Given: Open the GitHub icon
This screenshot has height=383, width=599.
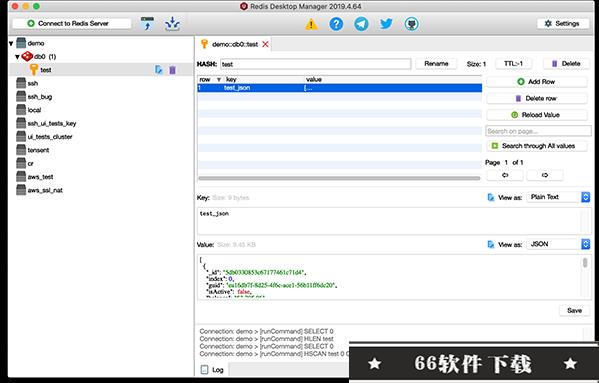Looking at the screenshot, I should click(x=411, y=24).
